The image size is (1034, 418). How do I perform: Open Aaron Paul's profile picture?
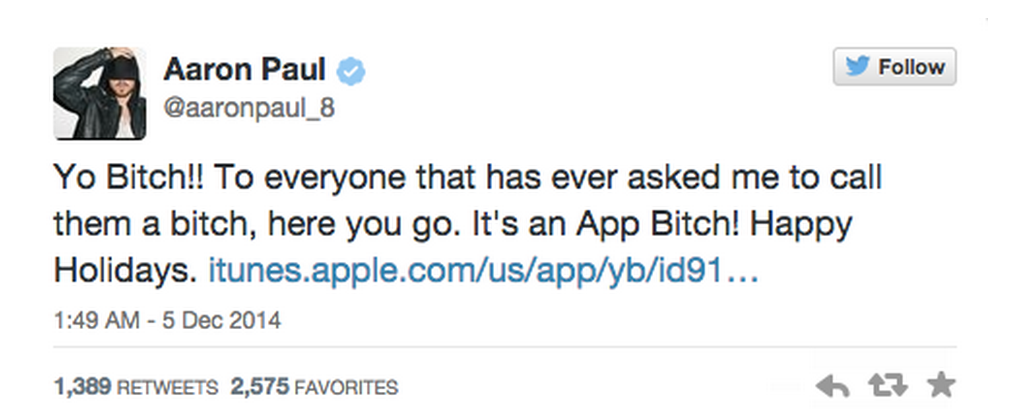click(x=100, y=93)
